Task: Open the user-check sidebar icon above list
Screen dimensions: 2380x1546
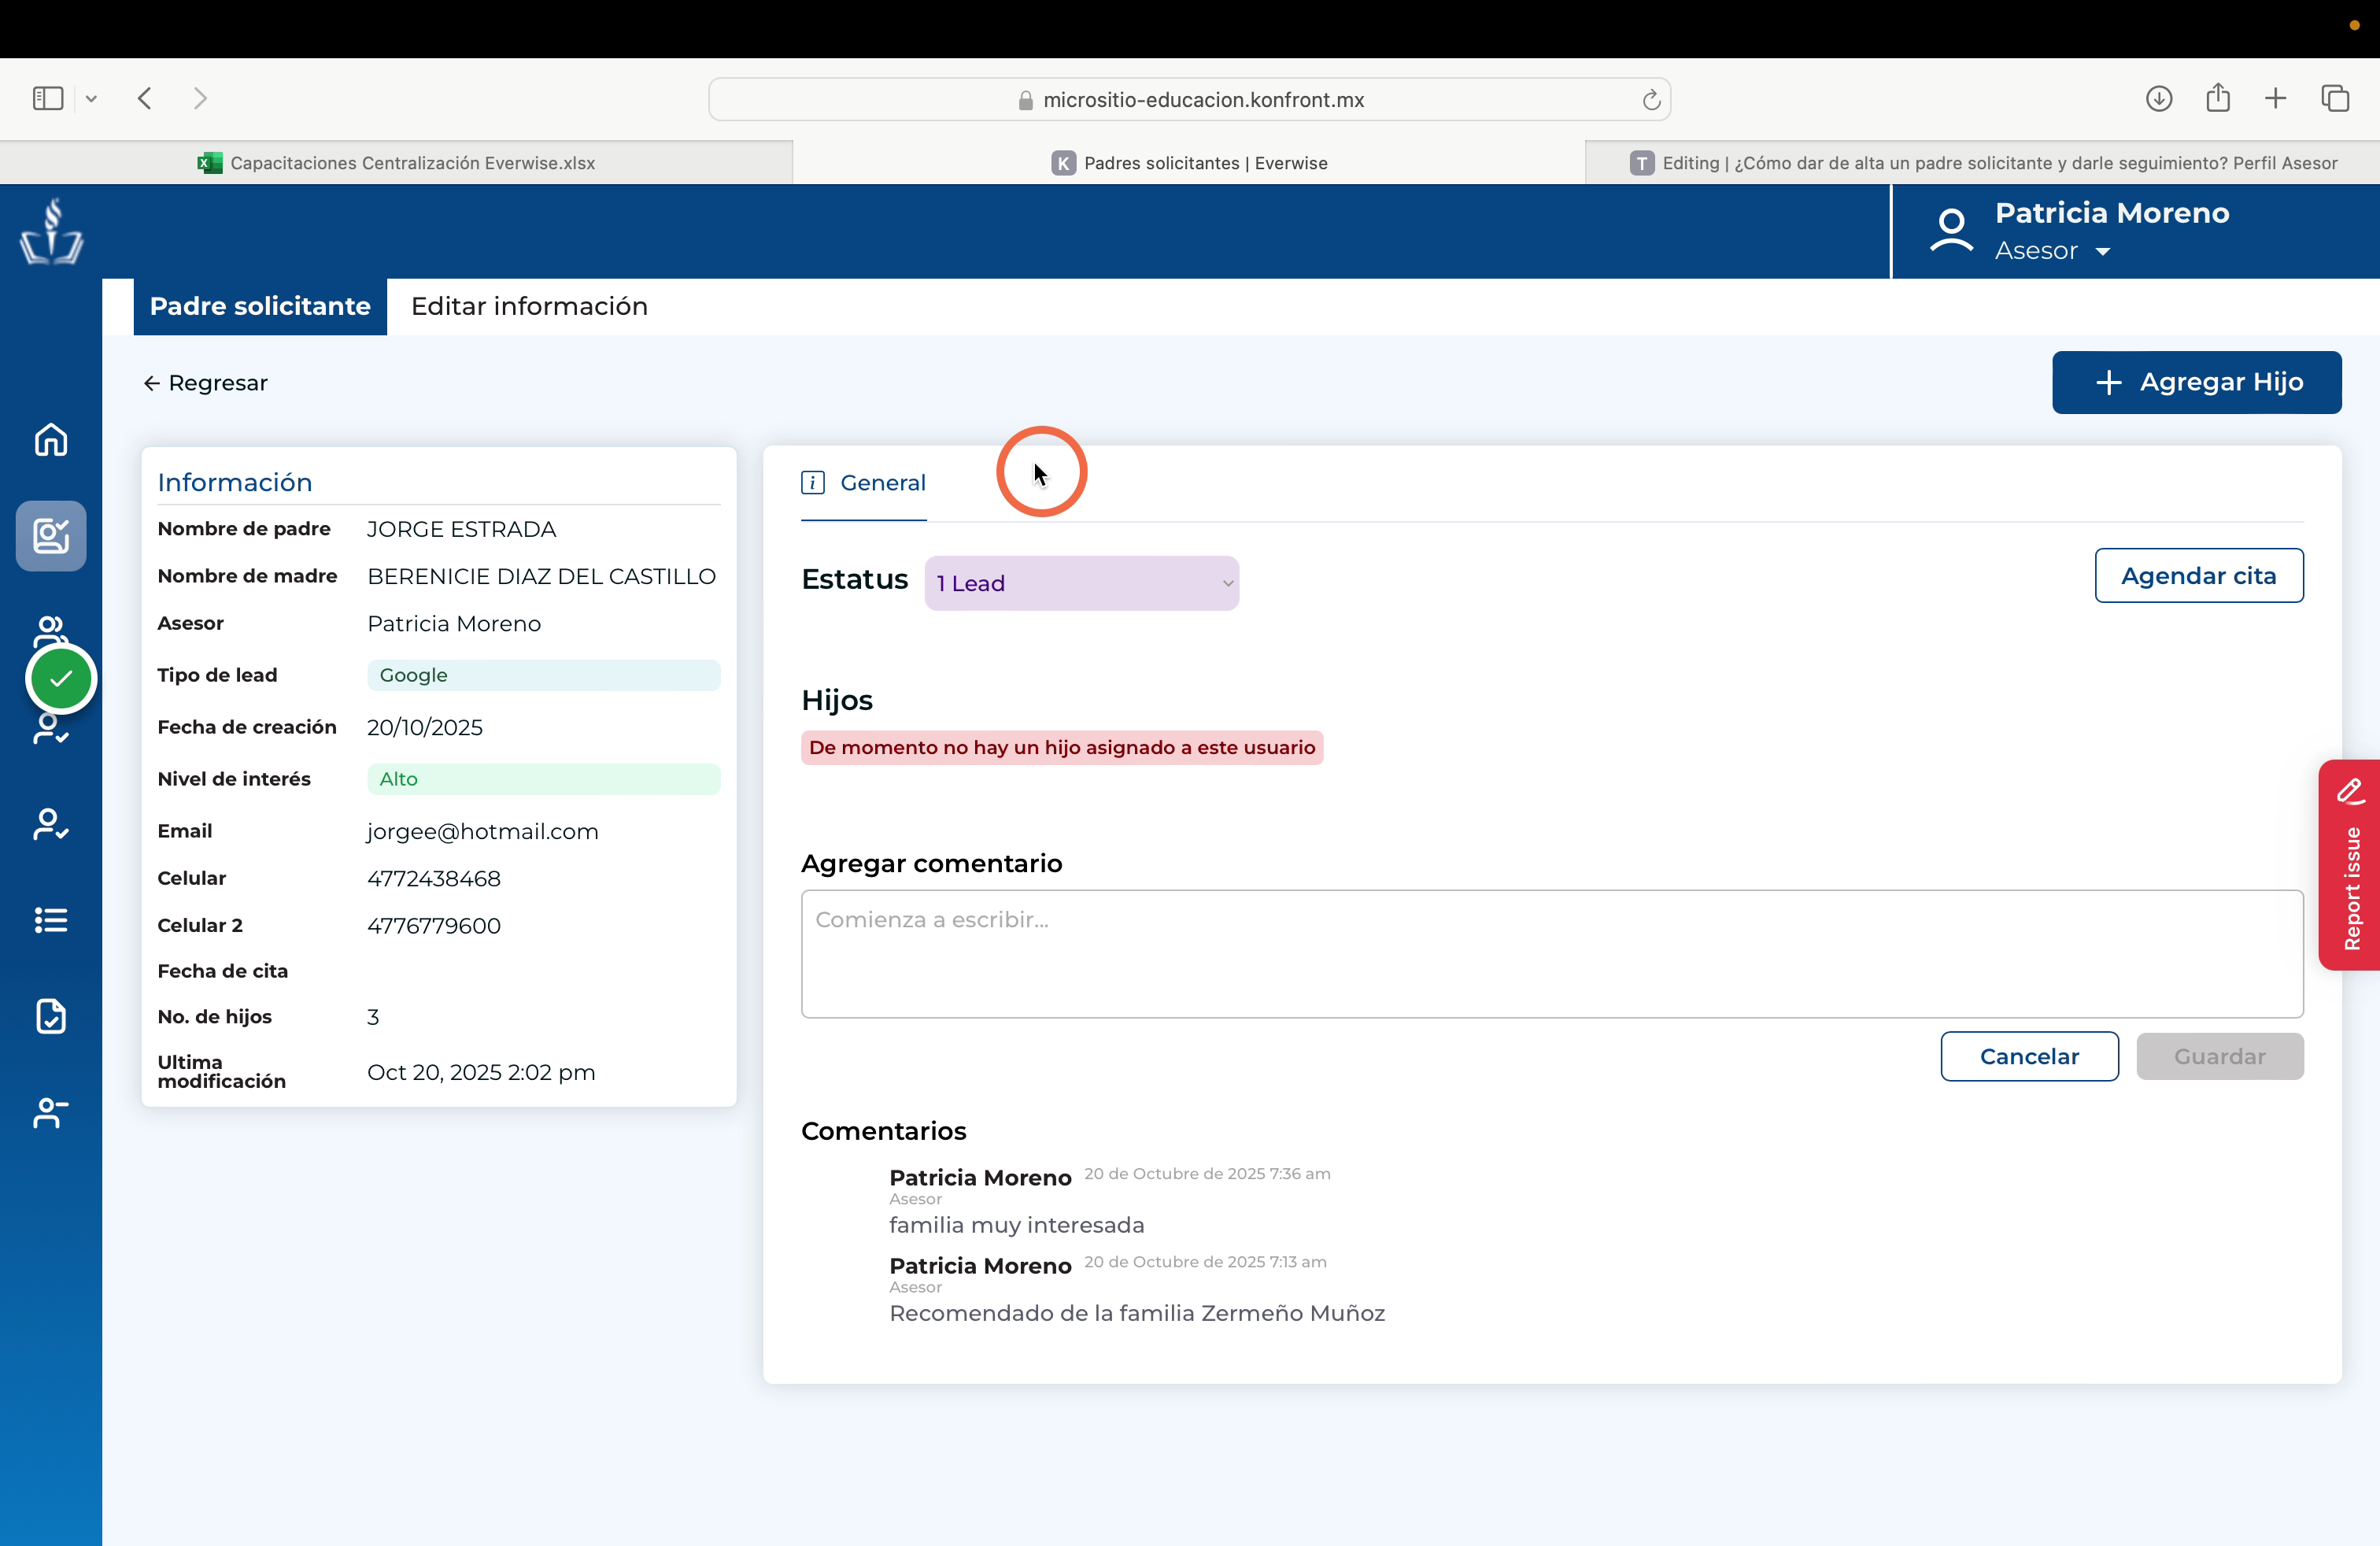Action: [51, 824]
